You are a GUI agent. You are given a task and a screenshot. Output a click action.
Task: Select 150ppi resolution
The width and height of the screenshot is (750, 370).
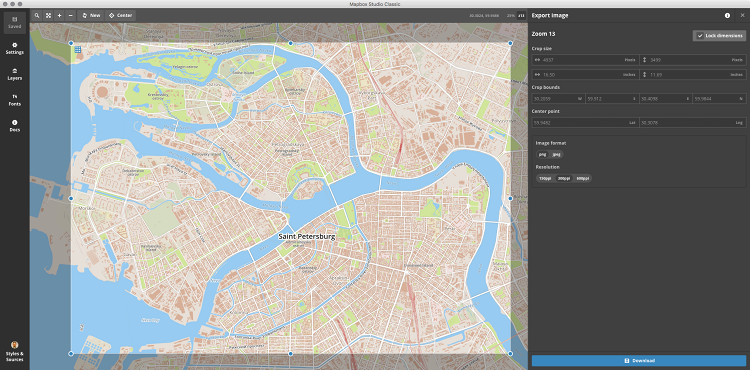coord(545,178)
